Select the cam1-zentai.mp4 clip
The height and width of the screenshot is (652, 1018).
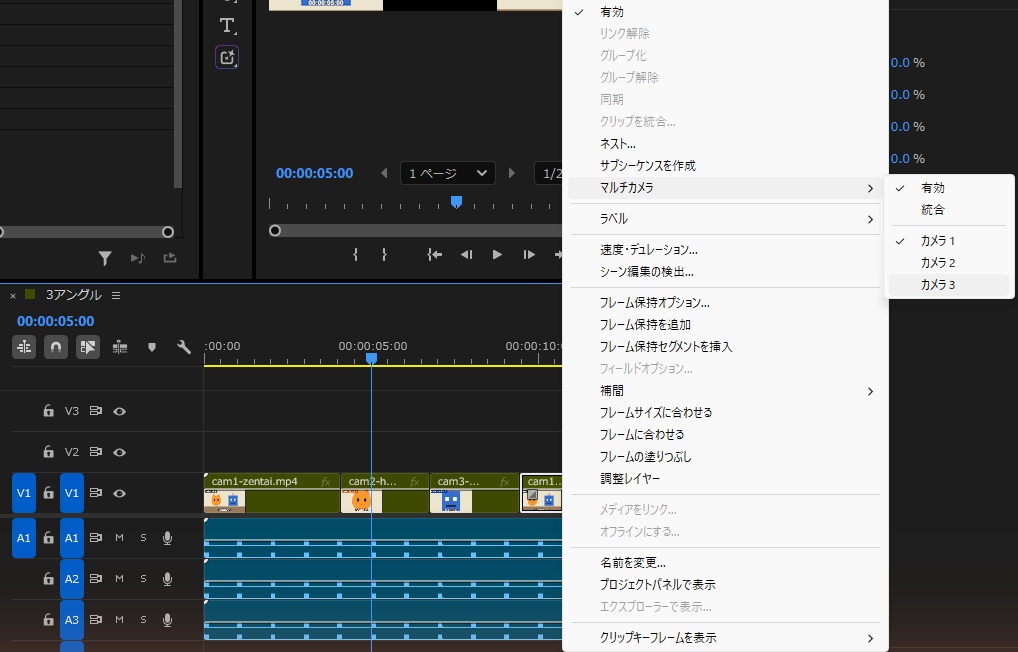[x=271, y=493]
